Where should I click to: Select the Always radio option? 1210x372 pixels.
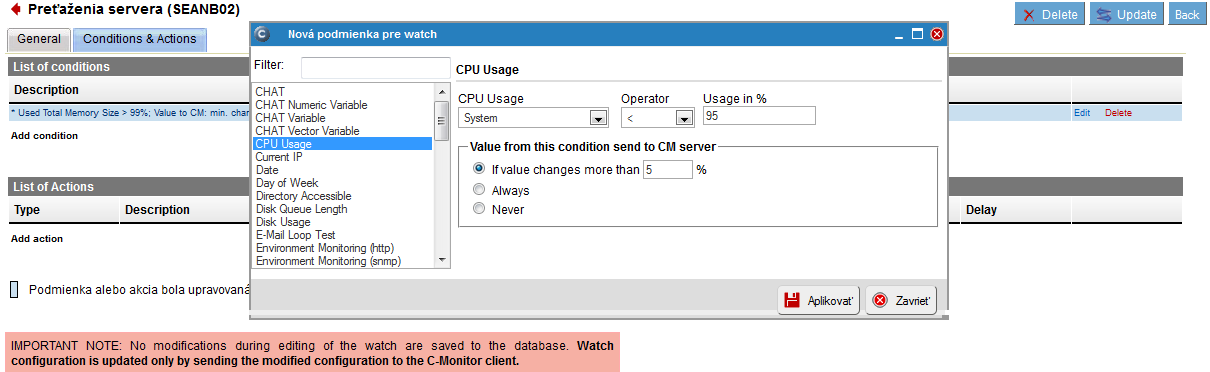tap(479, 190)
